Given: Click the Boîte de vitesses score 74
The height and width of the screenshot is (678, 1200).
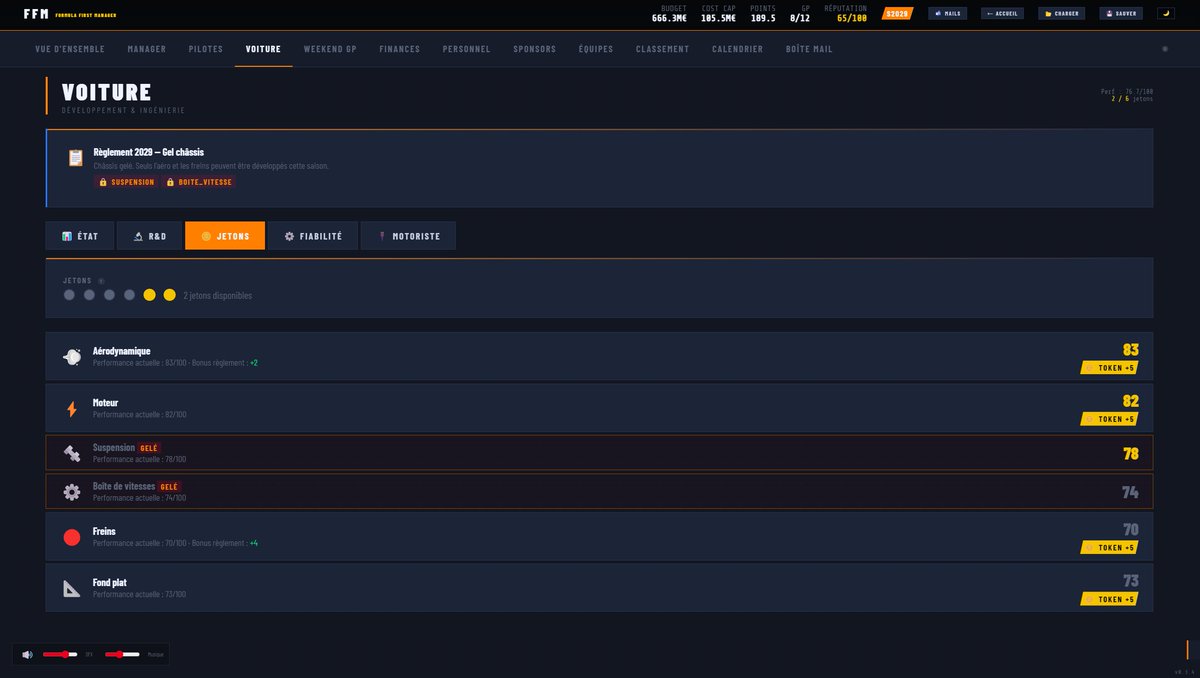Looking at the screenshot, I should tap(1131, 492).
